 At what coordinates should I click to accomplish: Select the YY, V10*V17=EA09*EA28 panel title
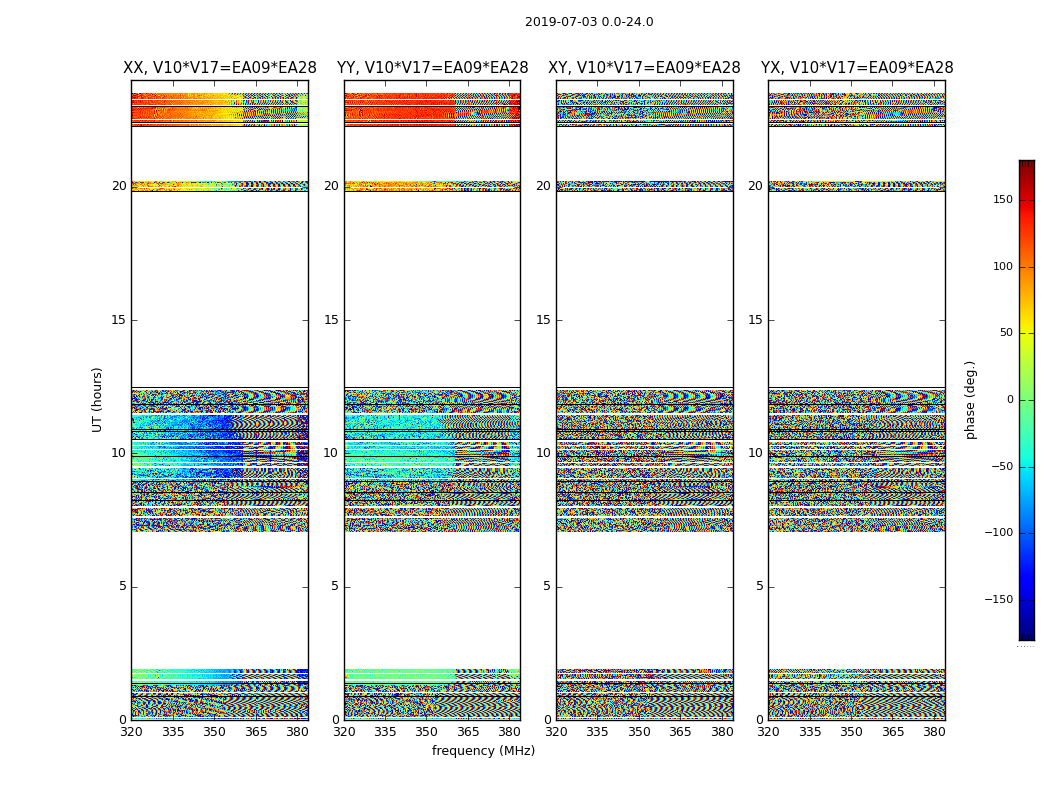tap(433, 68)
